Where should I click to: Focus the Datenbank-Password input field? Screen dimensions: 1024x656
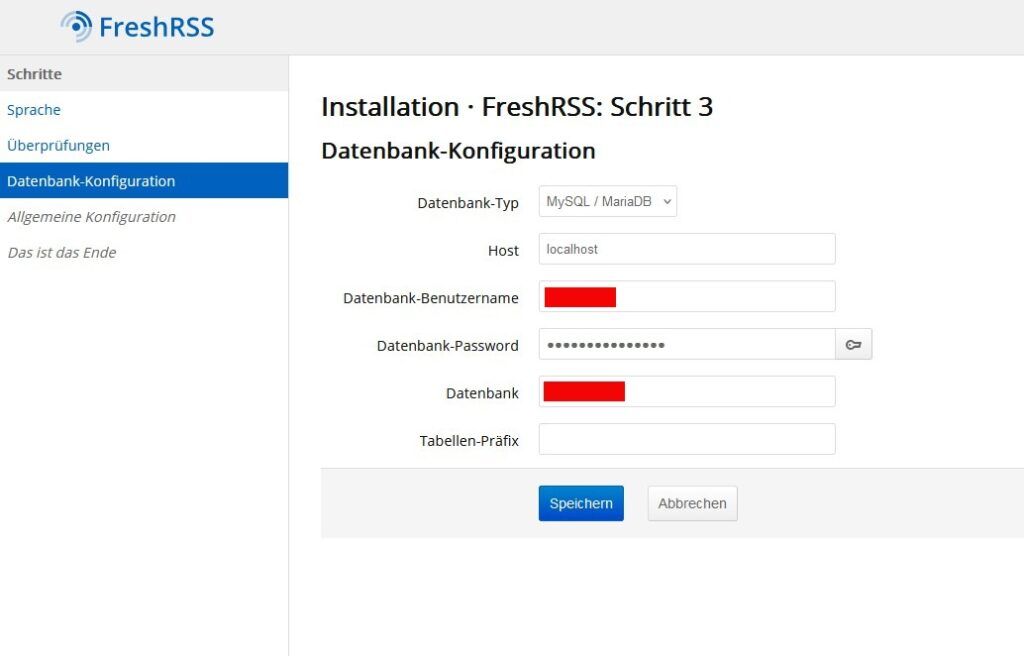pyautogui.click(x=687, y=344)
